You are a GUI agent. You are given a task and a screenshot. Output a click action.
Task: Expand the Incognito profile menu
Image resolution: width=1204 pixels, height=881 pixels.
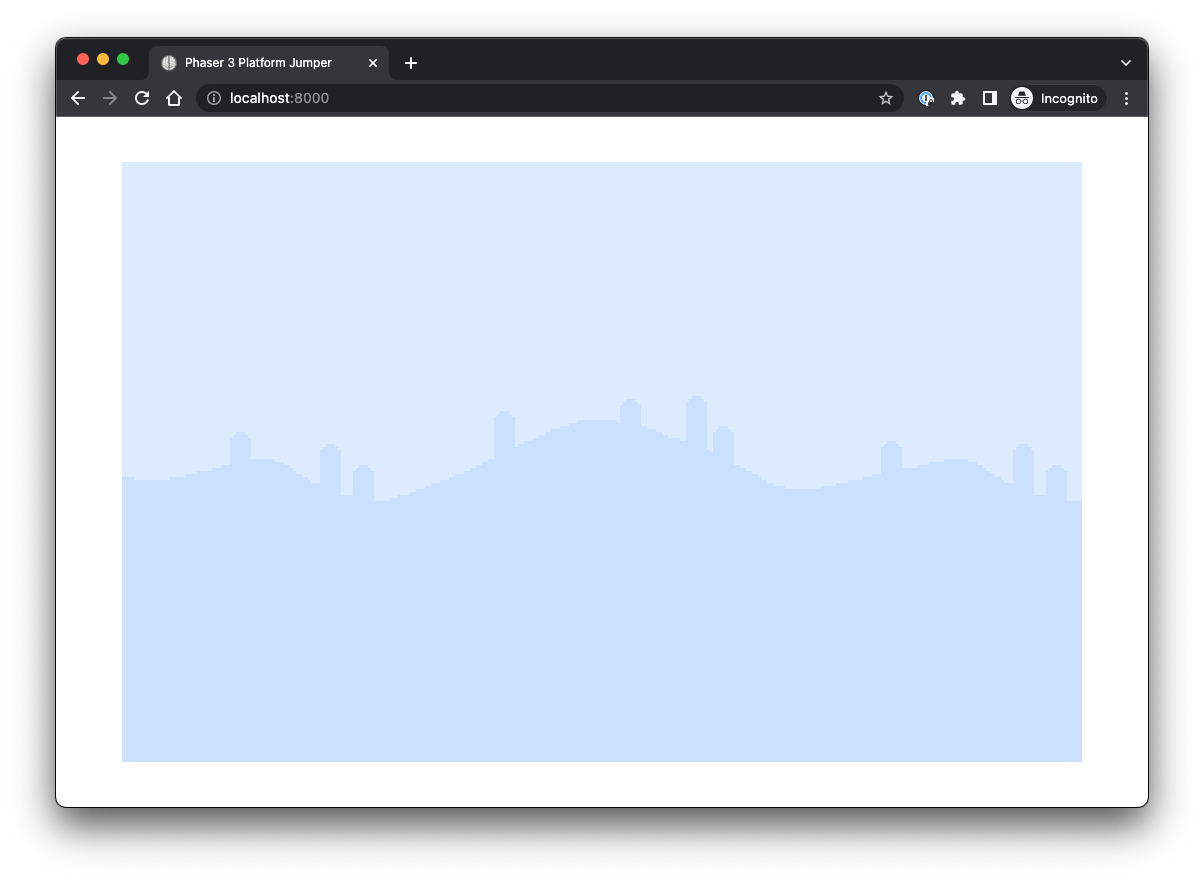coord(1056,98)
